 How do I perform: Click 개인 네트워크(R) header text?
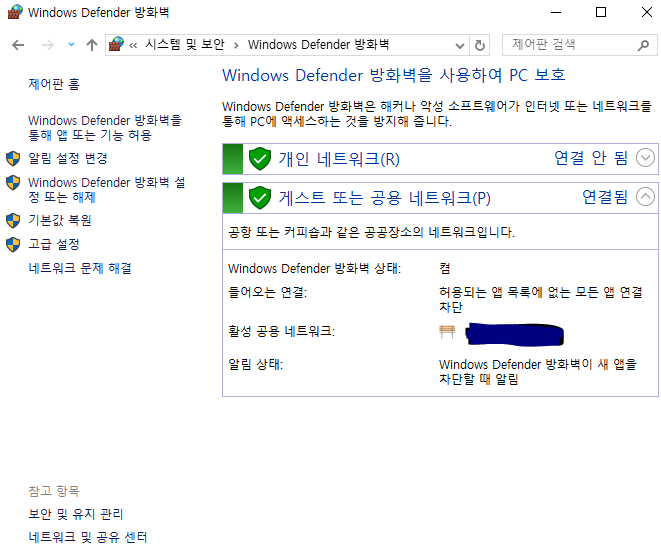(x=339, y=159)
